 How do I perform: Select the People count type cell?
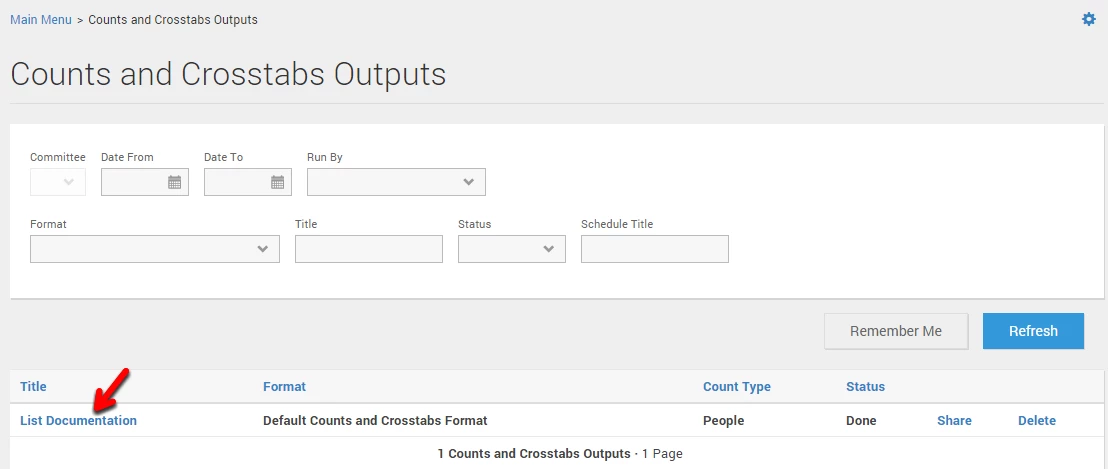[724, 420]
